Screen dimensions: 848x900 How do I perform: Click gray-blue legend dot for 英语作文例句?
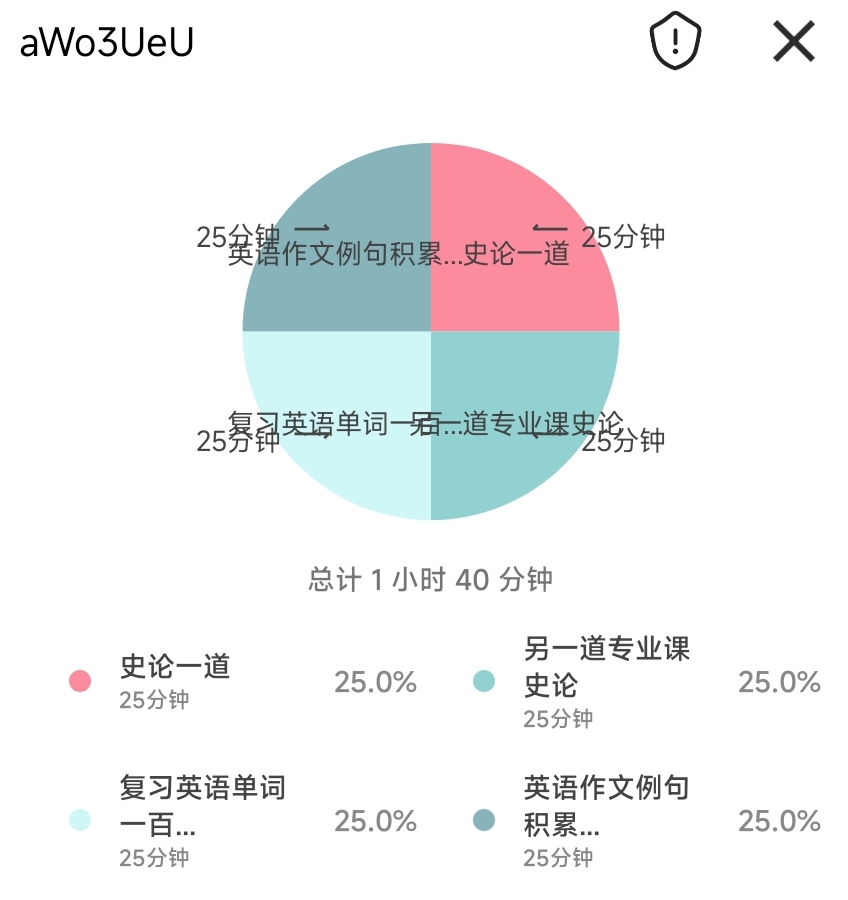tap(483, 820)
